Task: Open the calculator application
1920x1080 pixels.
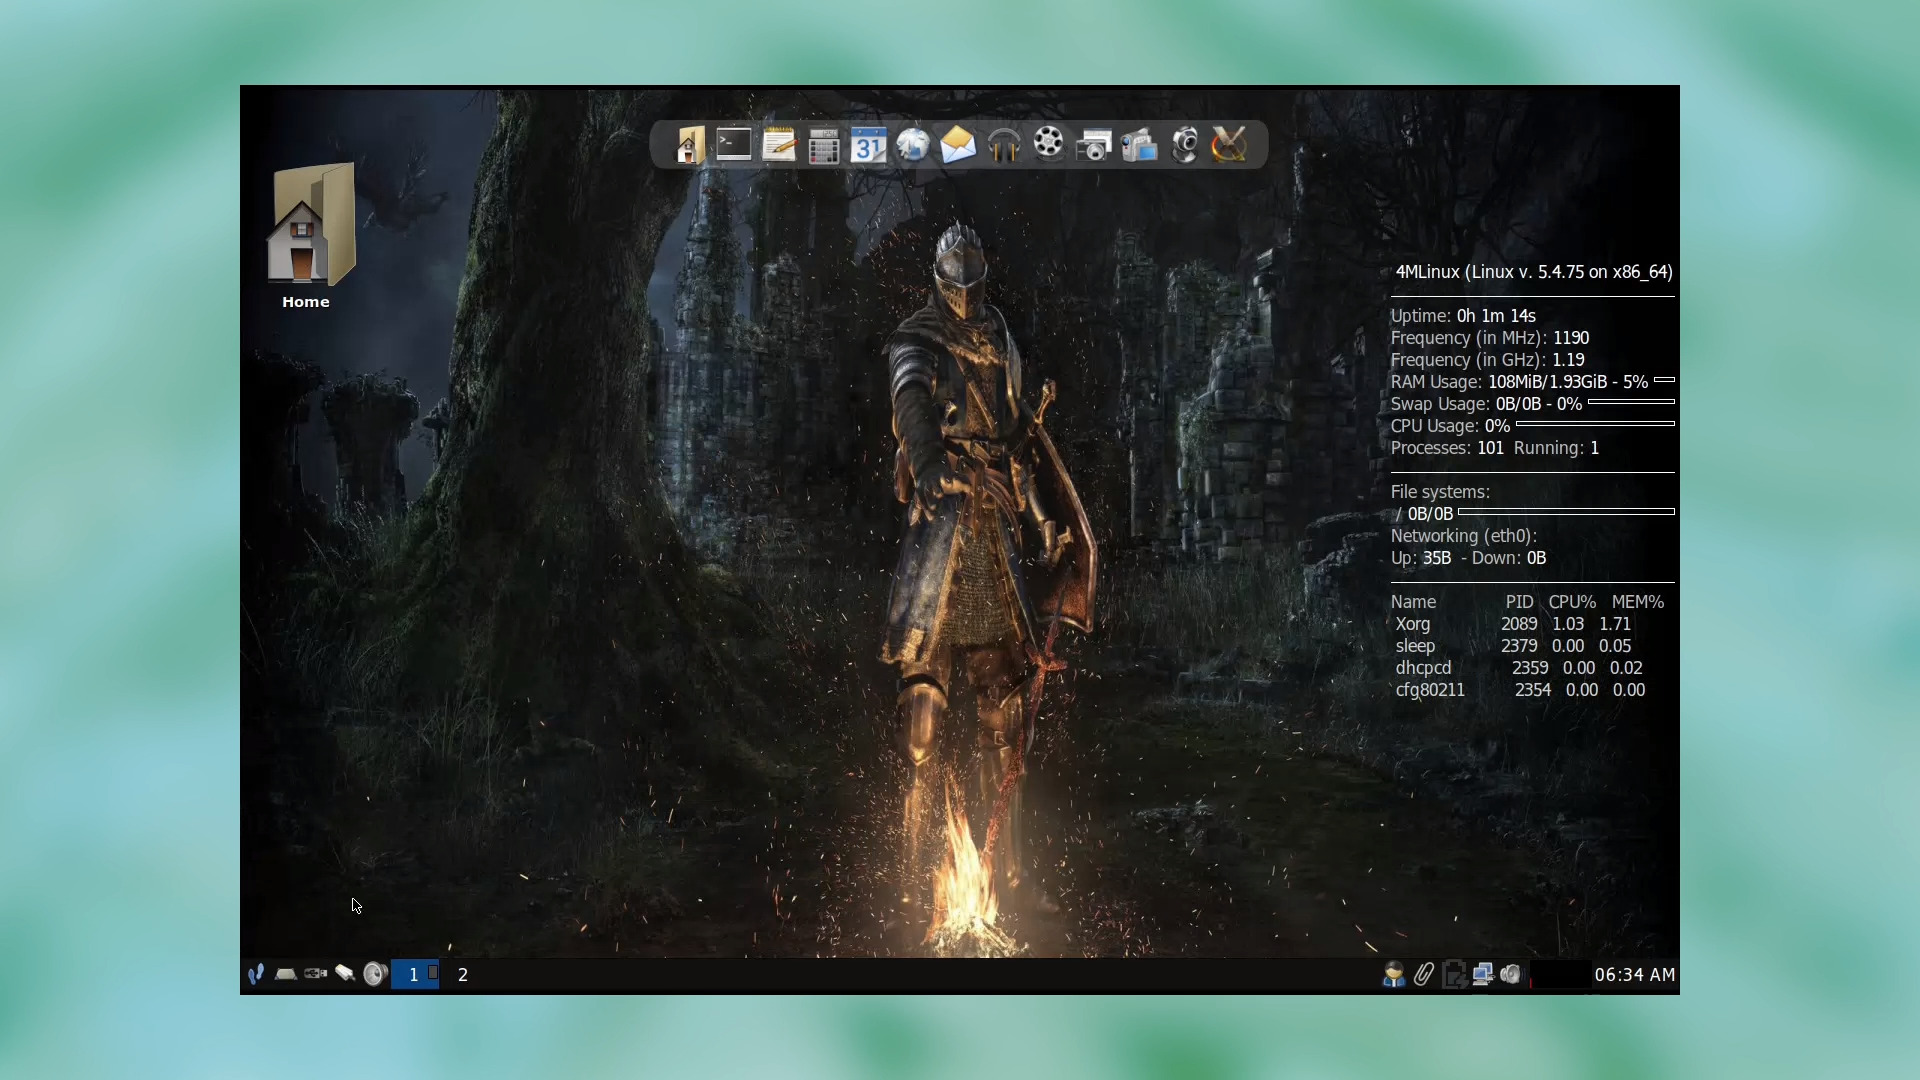Action: [x=822, y=143]
